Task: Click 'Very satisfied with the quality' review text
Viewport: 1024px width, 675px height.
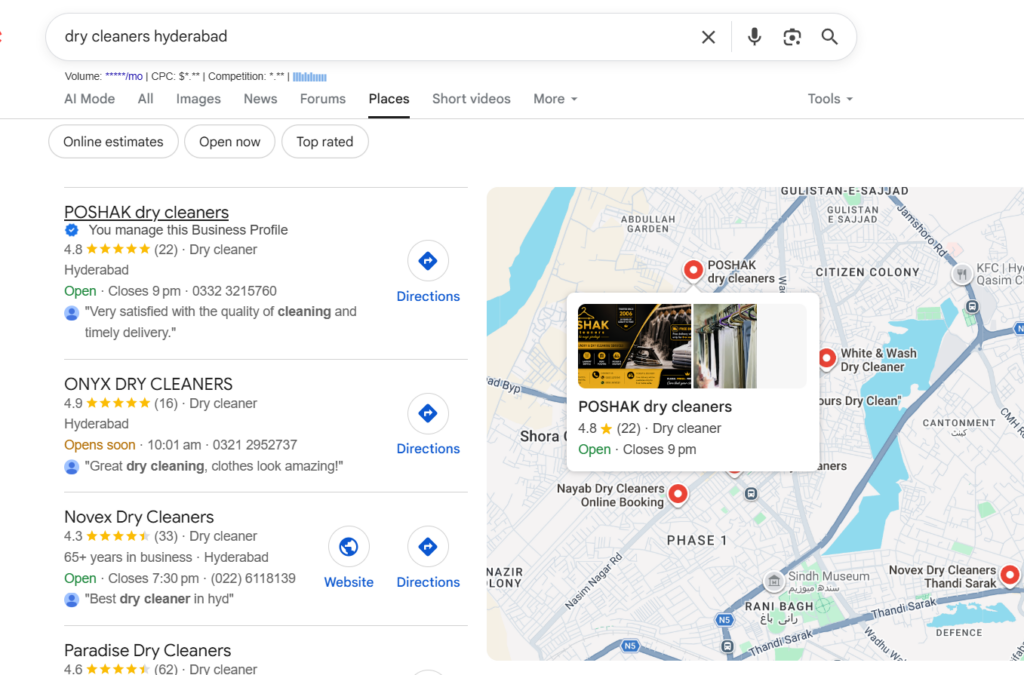Action: click(x=221, y=322)
